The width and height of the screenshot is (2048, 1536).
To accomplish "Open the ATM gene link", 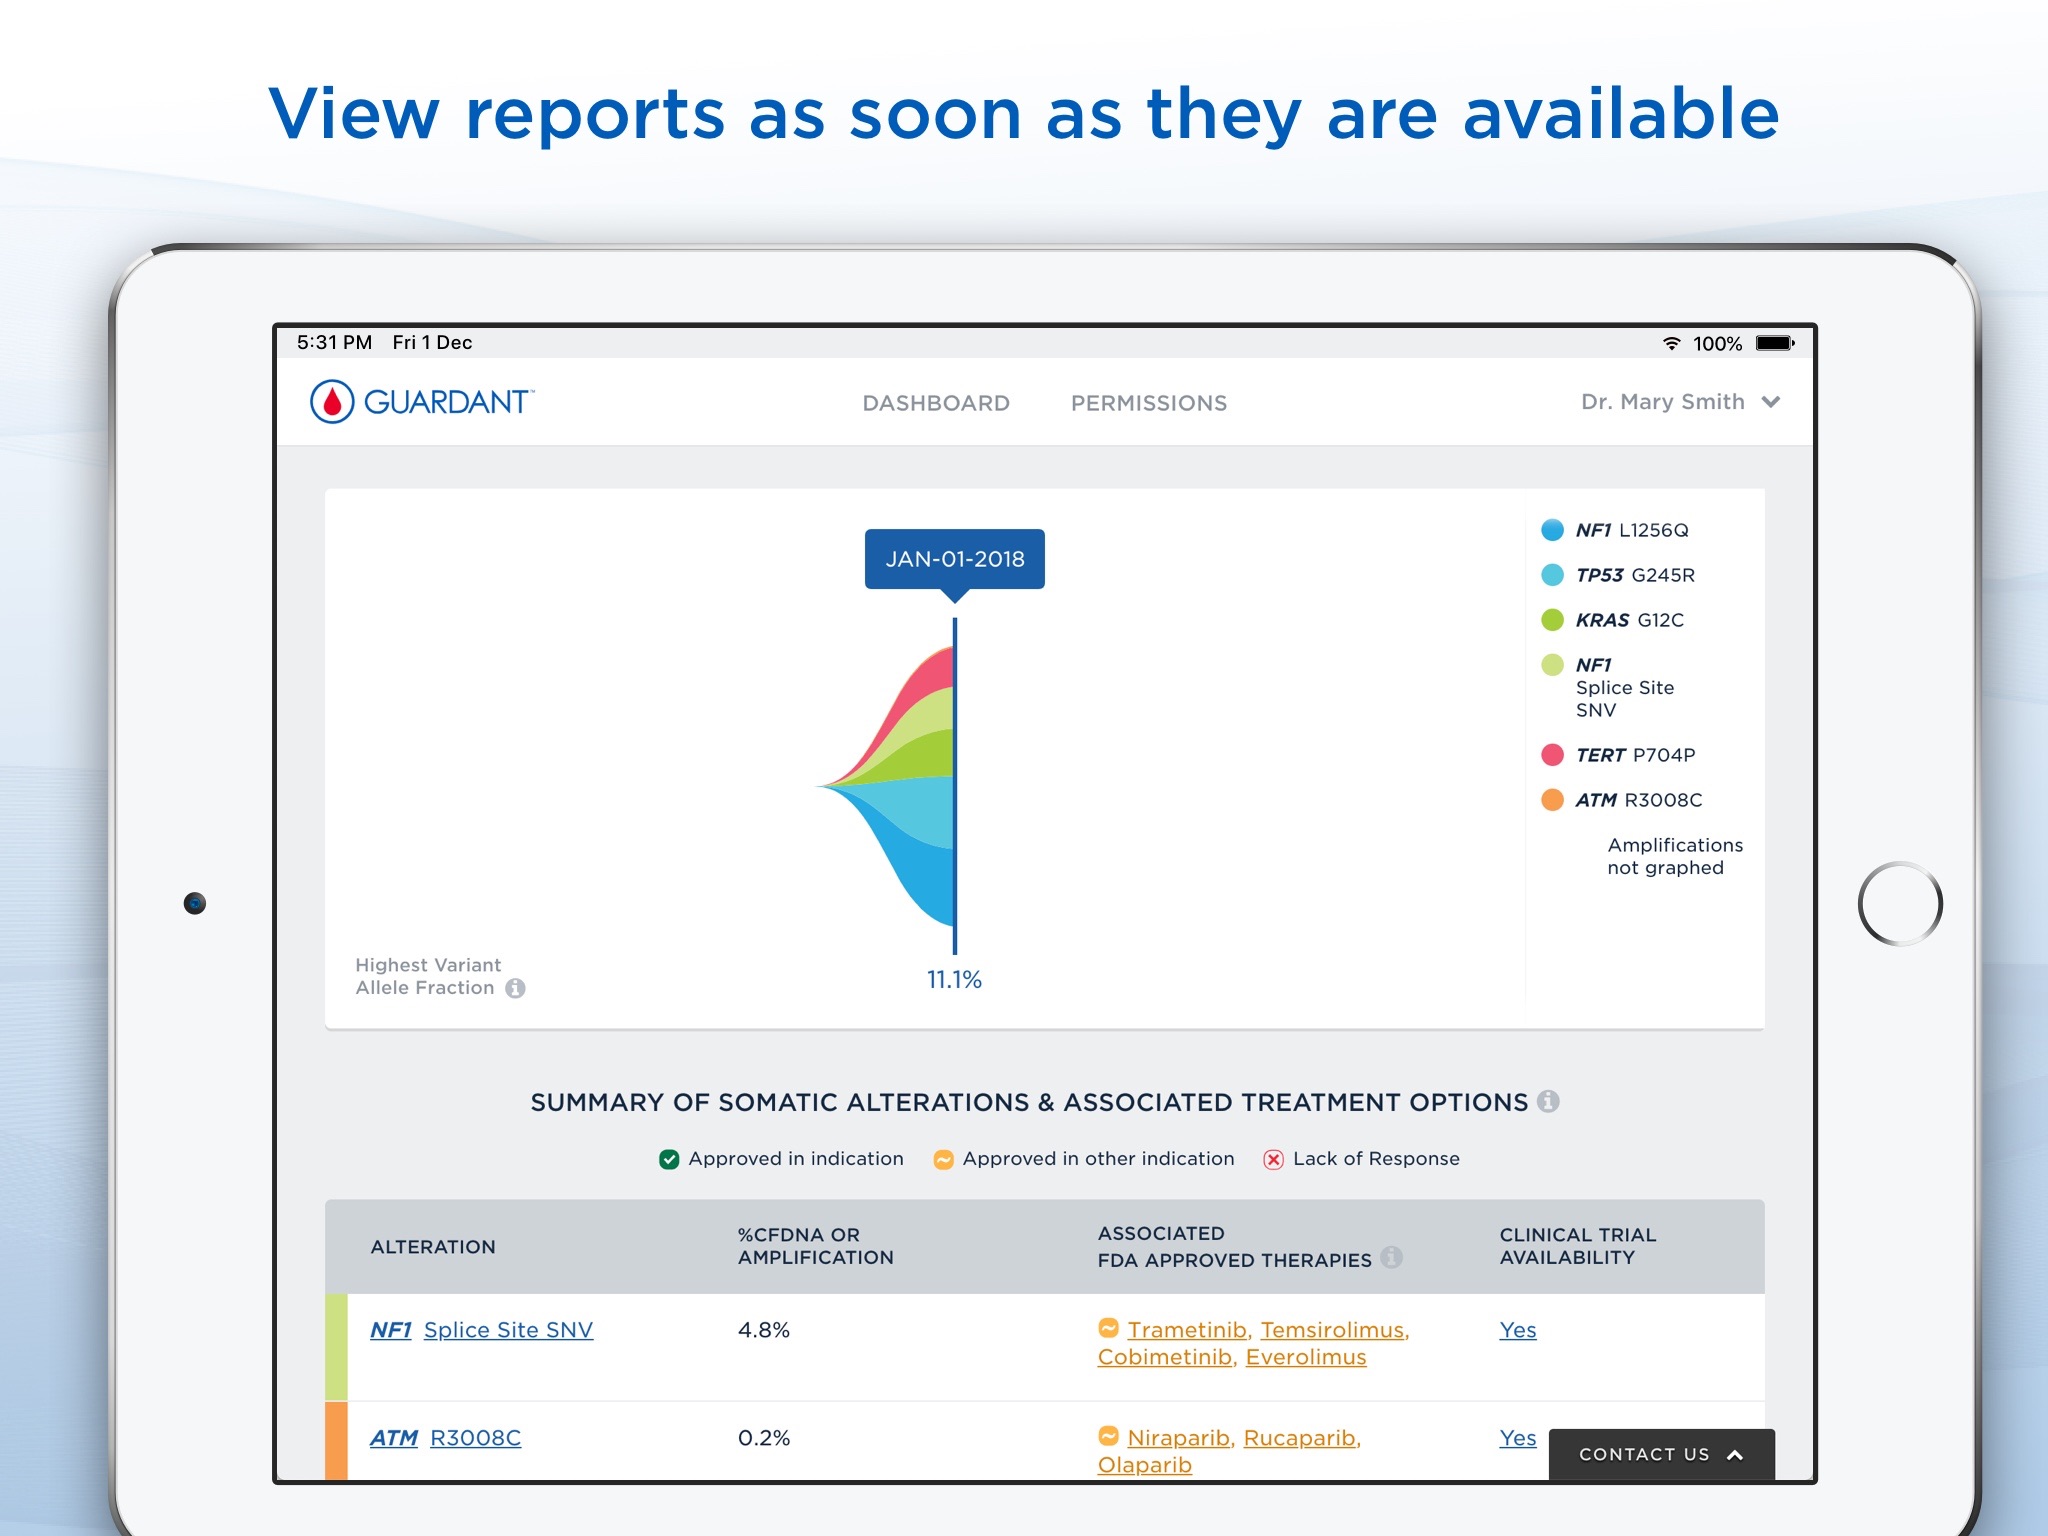I will pos(394,1438).
